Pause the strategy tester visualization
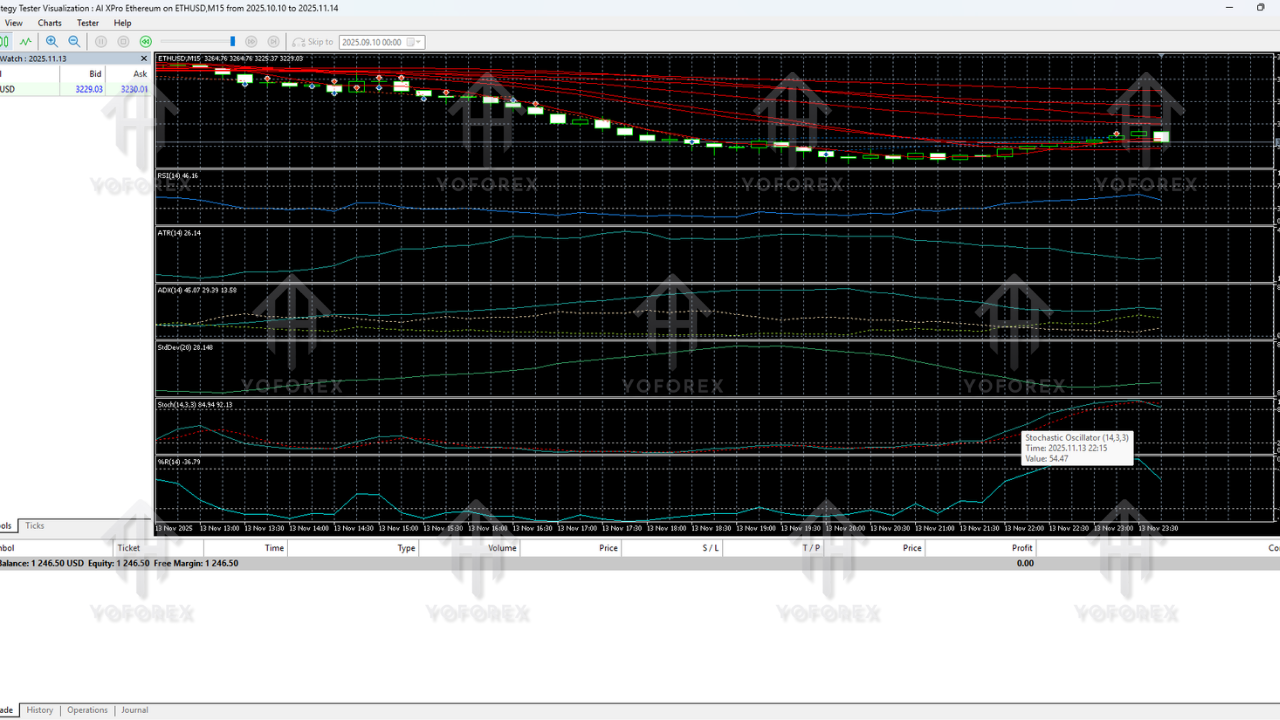This screenshot has width=1280, height=720. [x=100, y=41]
